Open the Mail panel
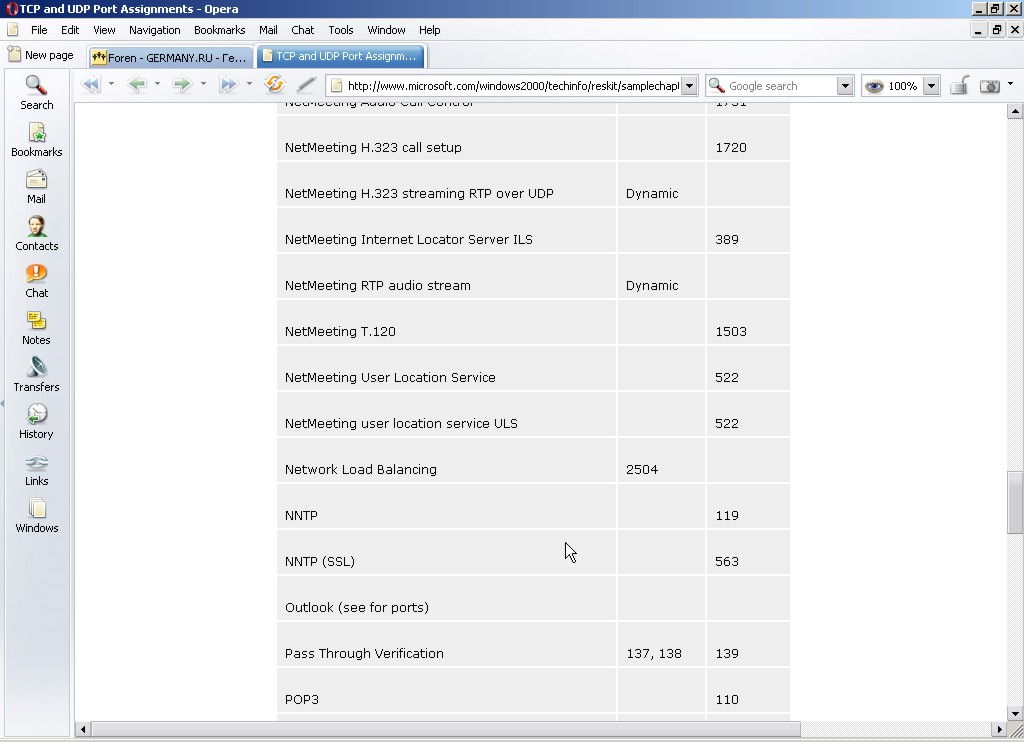The image size is (1024, 742). [x=37, y=187]
